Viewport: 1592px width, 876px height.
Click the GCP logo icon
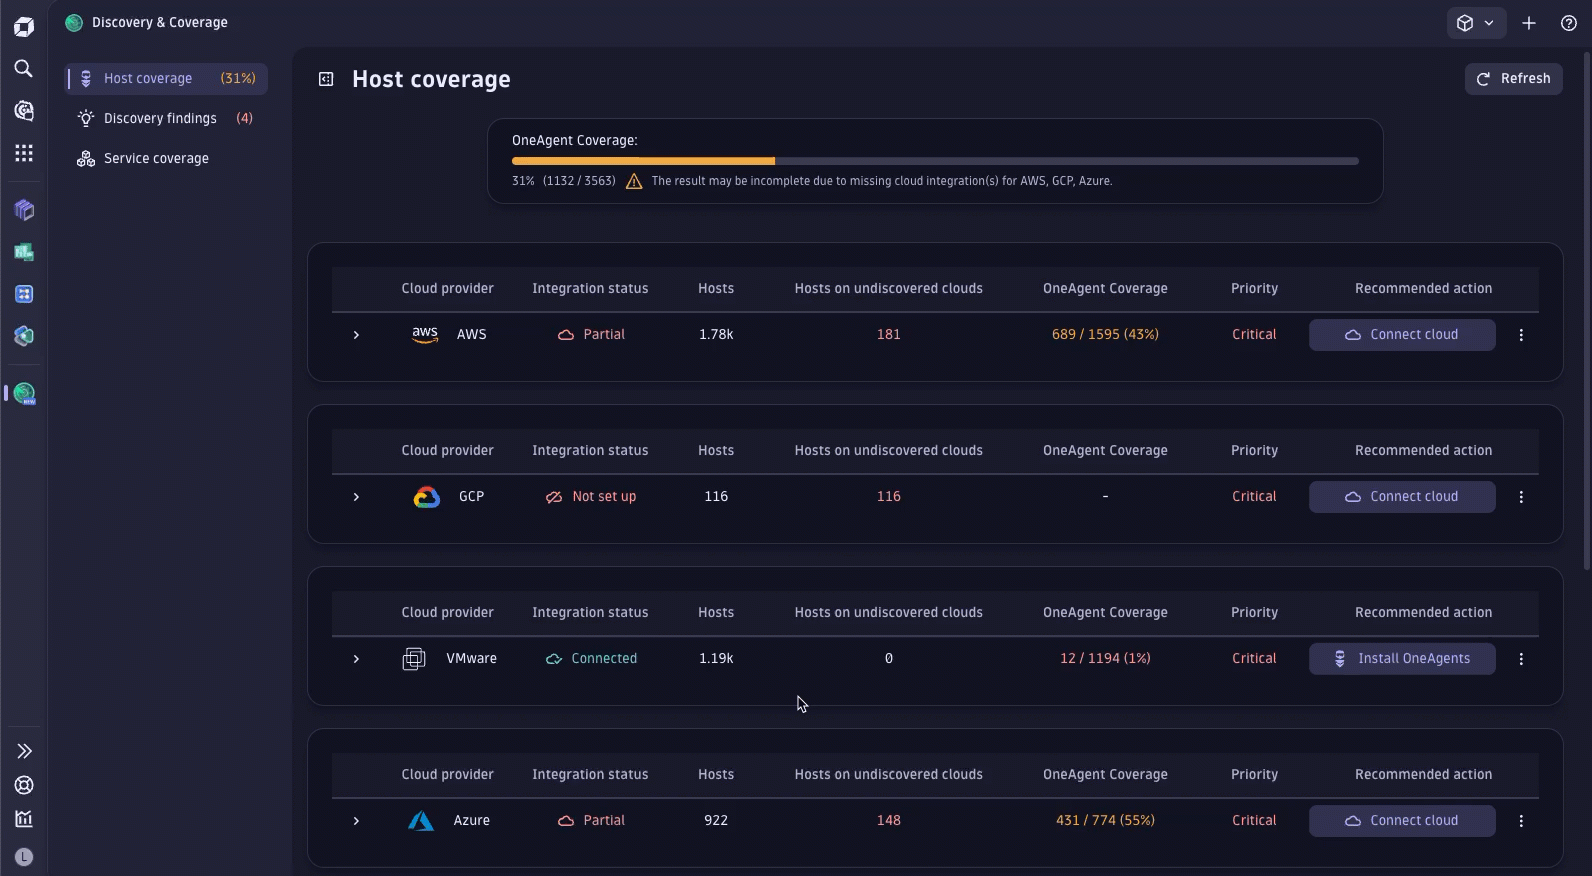(427, 497)
